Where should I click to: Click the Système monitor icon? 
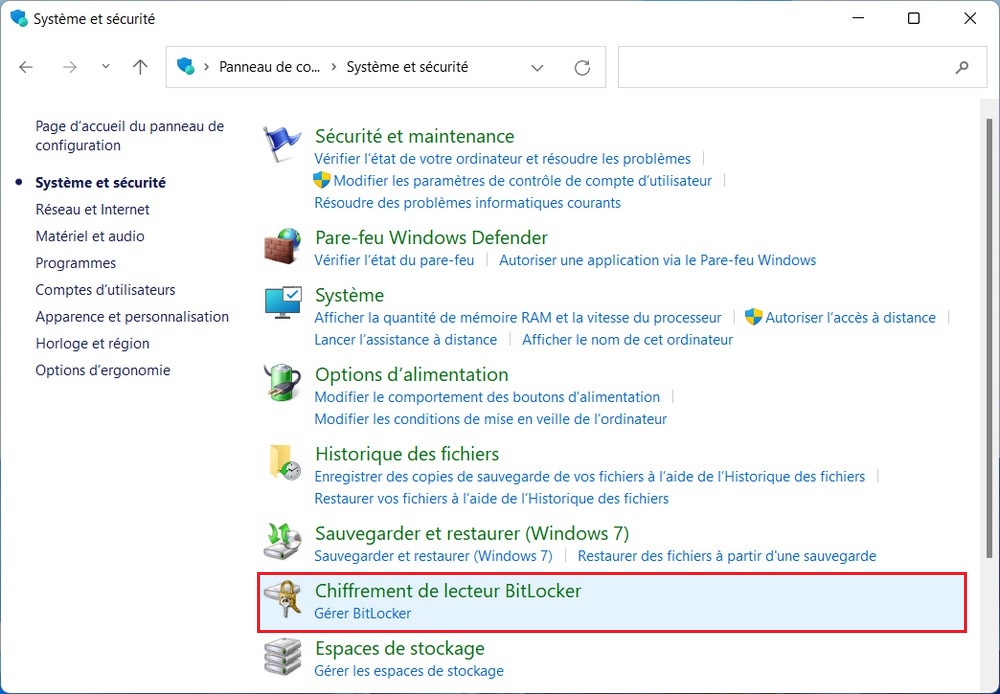tap(283, 303)
